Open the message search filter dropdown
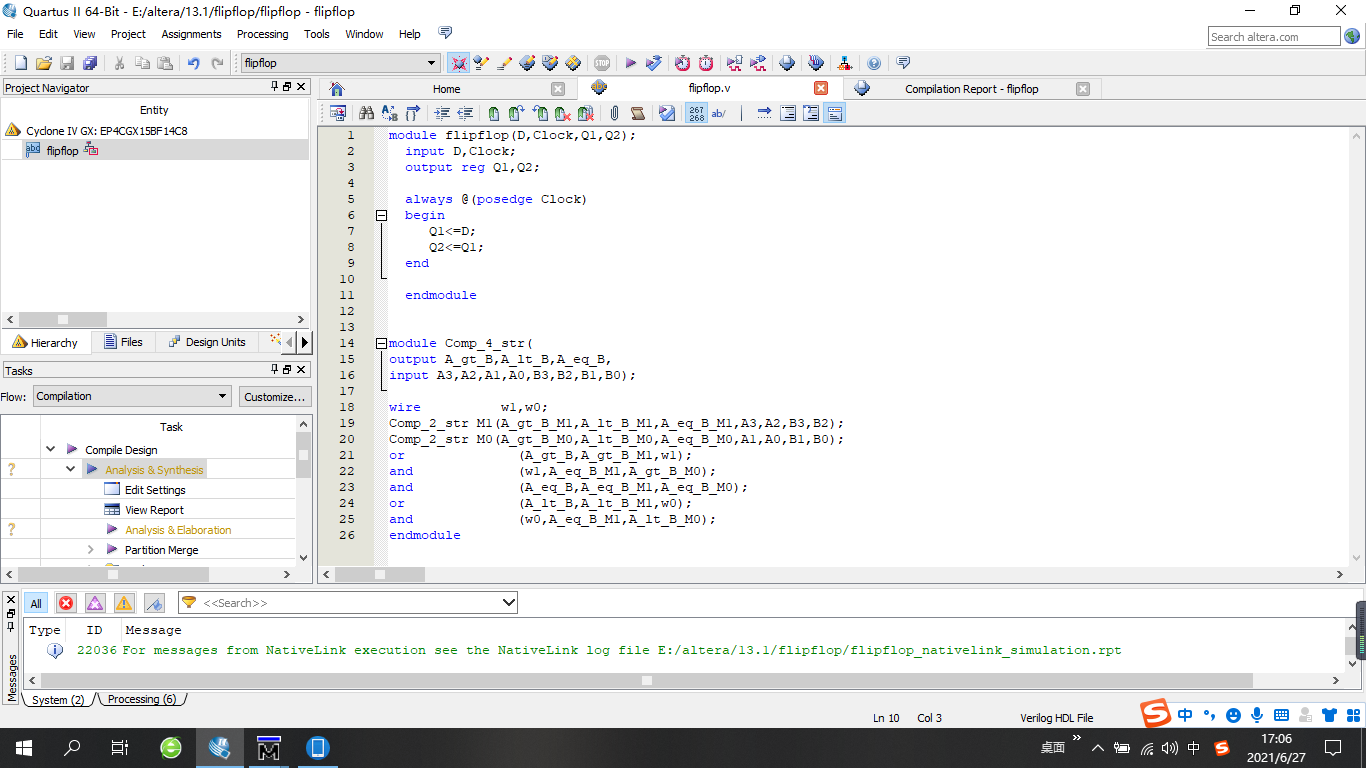 pos(508,603)
